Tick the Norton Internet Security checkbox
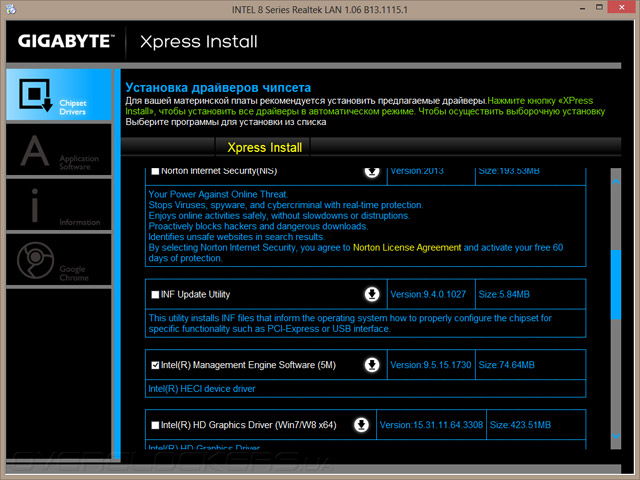The width and height of the screenshot is (640, 480). click(155, 171)
